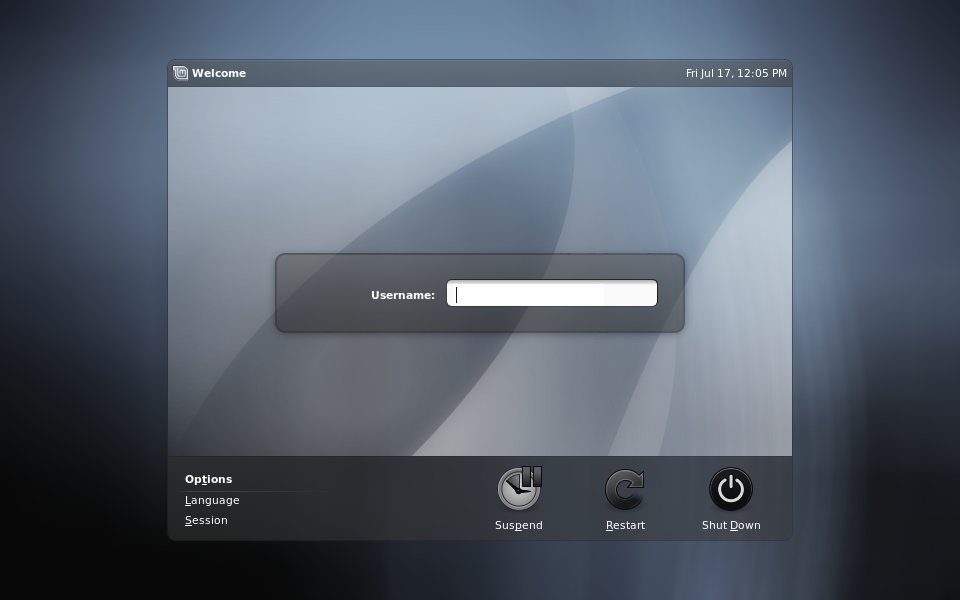Click the Shut Down text label
The image size is (960, 600).
coord(731,525)
